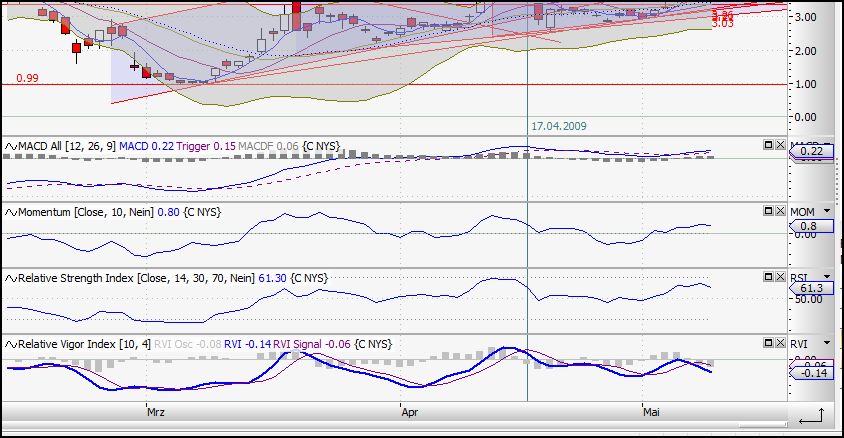Image resolution: width=844 pixels, height=438 pixels.
Task: Click the wave icon beside Relative Strength Index
Action: (11, 279)
